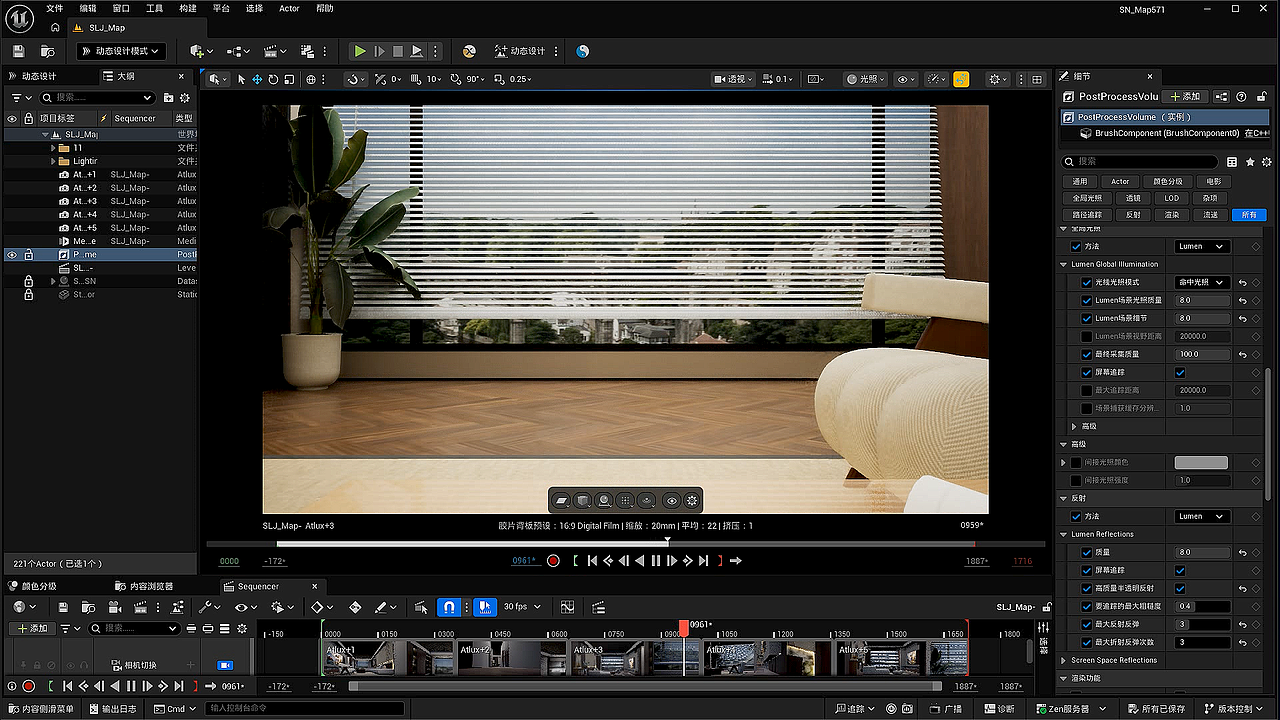Screen dimensions: 1280x720
Task: Open the Outliner settings gear
Action: click(184, 98)
